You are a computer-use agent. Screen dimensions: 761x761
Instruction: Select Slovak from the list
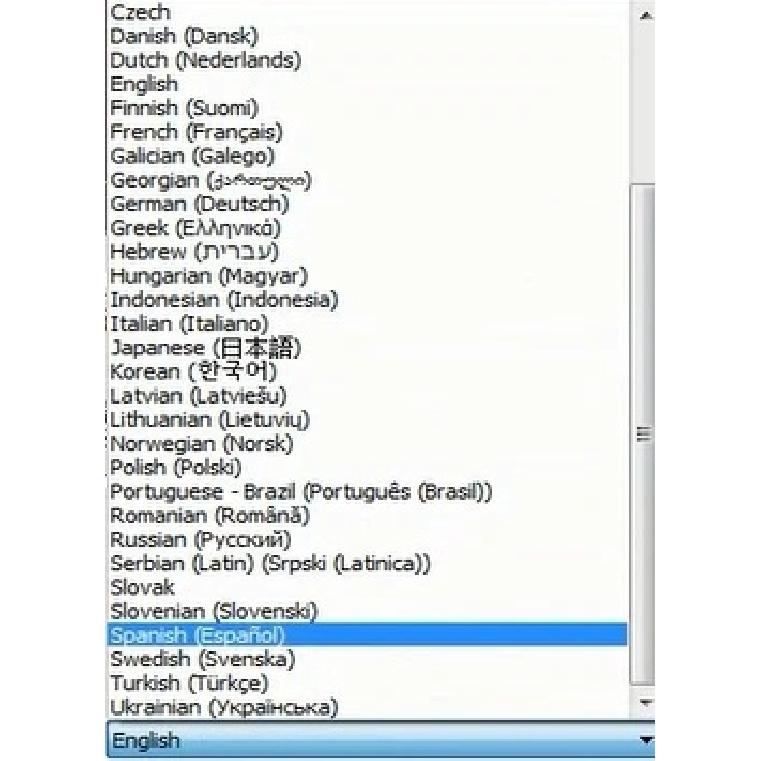pos(367,587)
